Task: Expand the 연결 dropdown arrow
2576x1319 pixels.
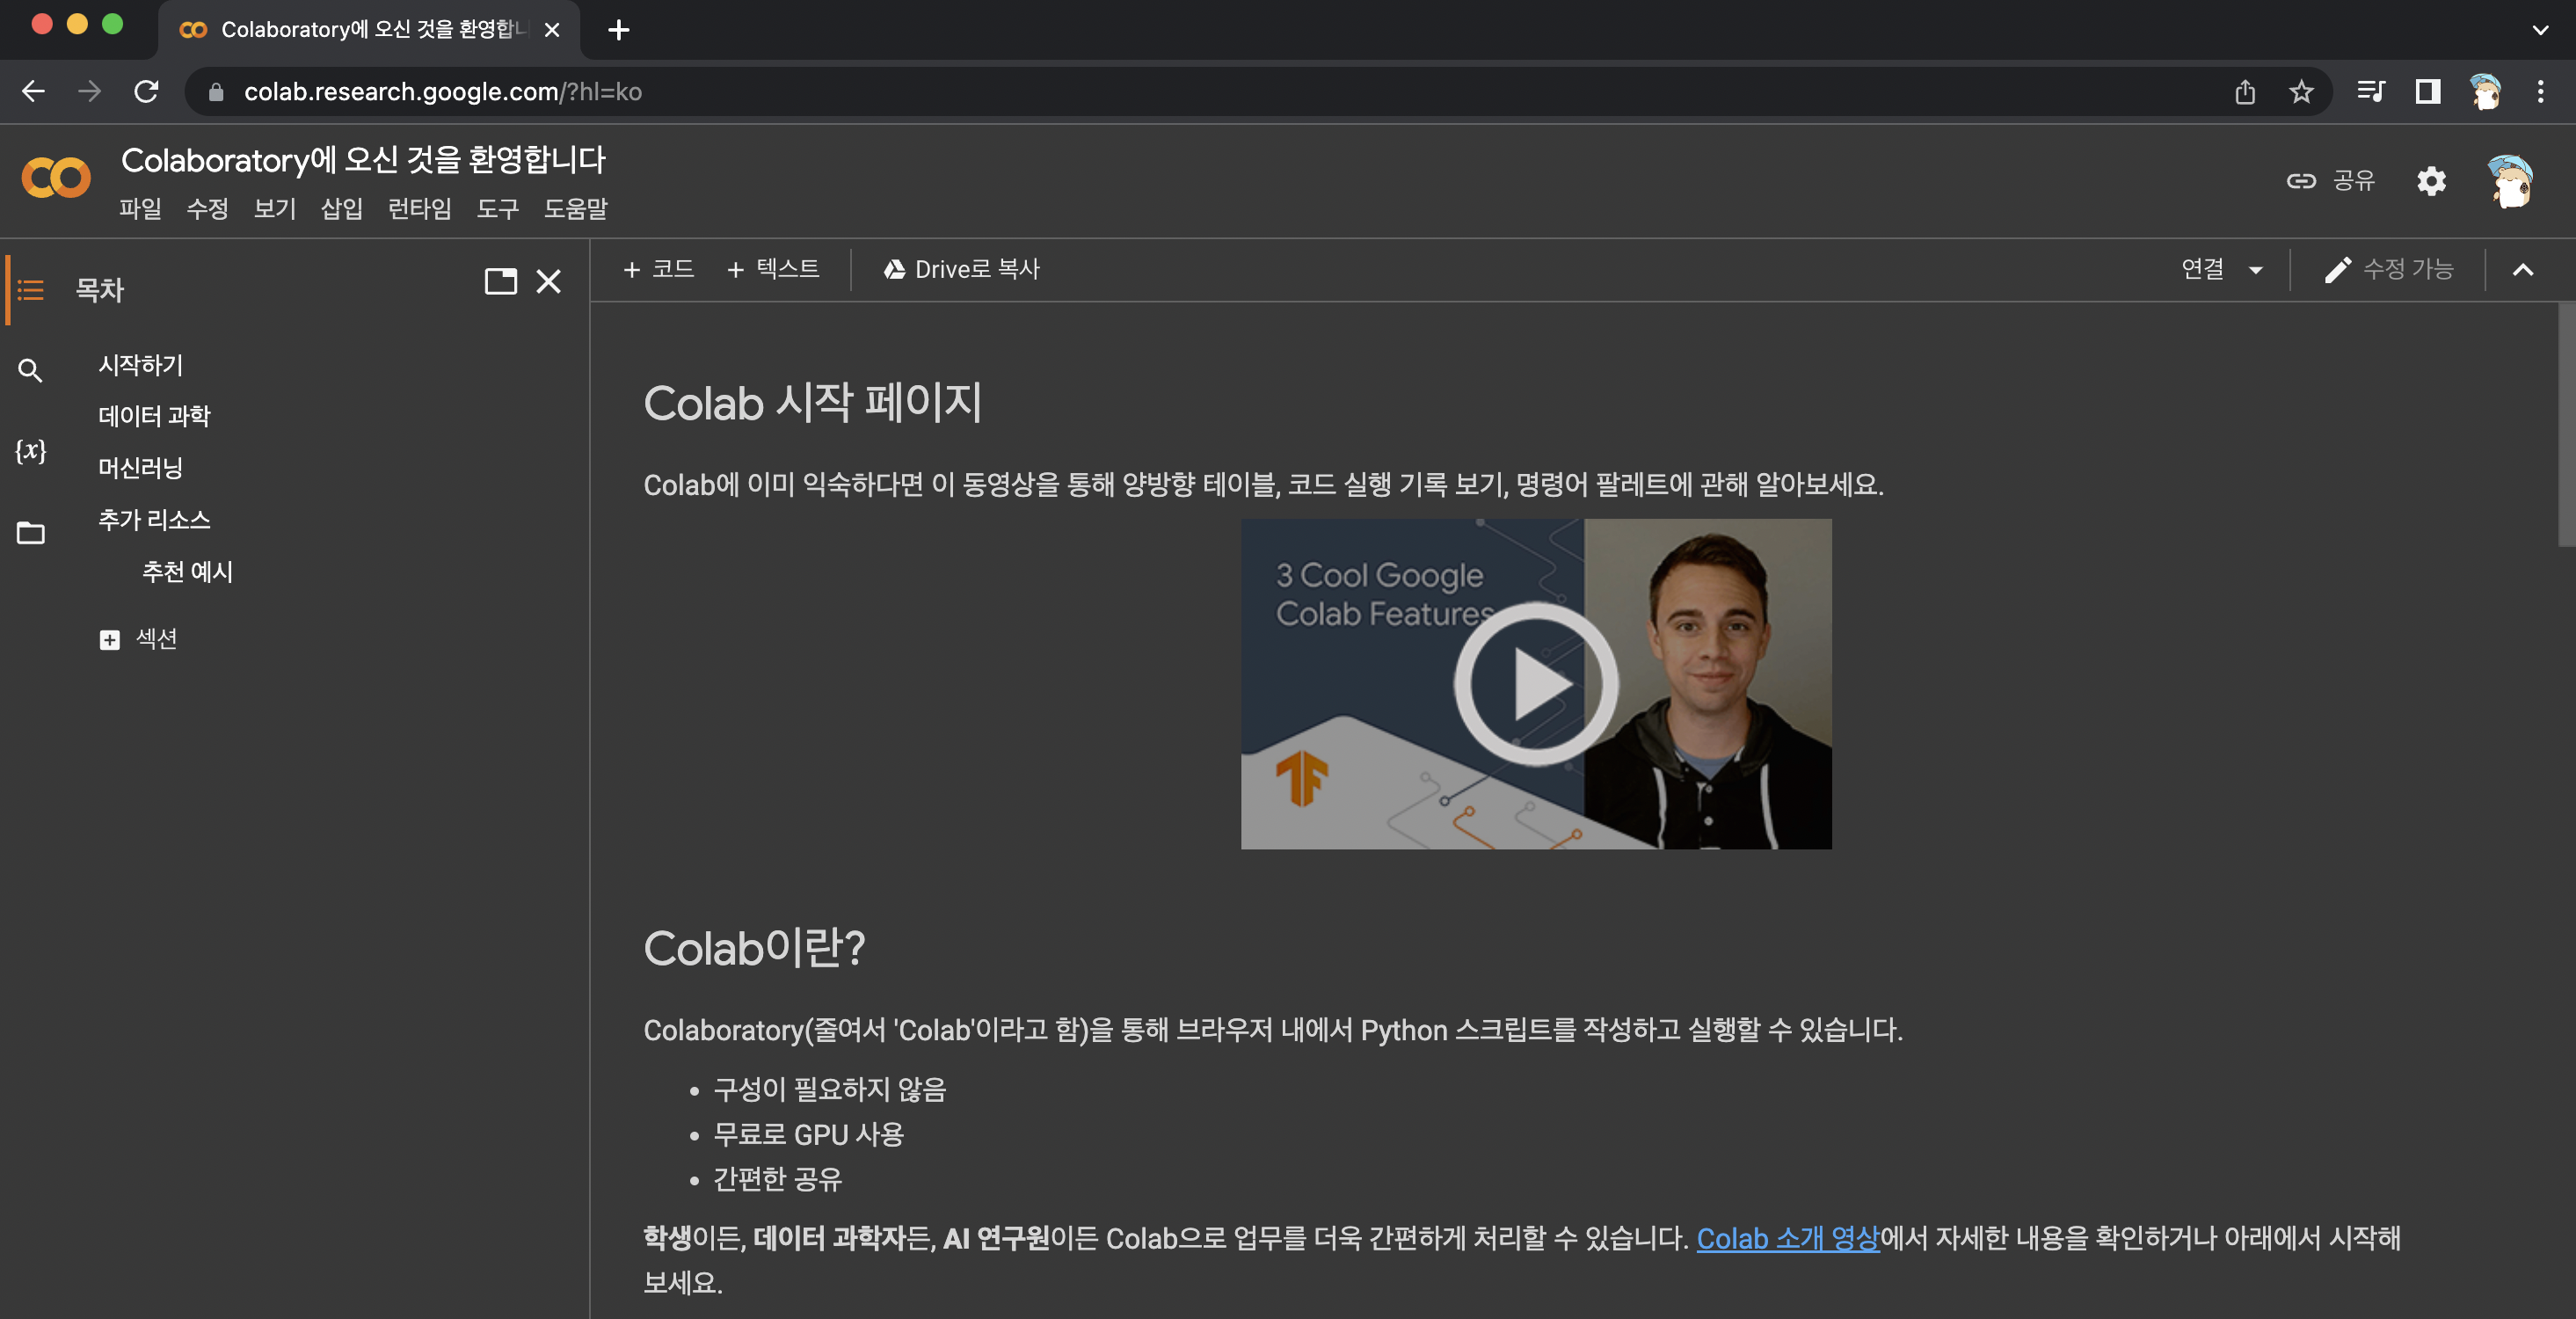Action: [x=2255, y=270]
